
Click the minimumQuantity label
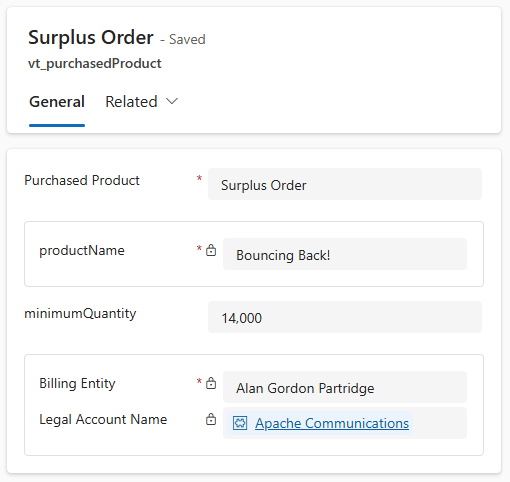(80, 314)
